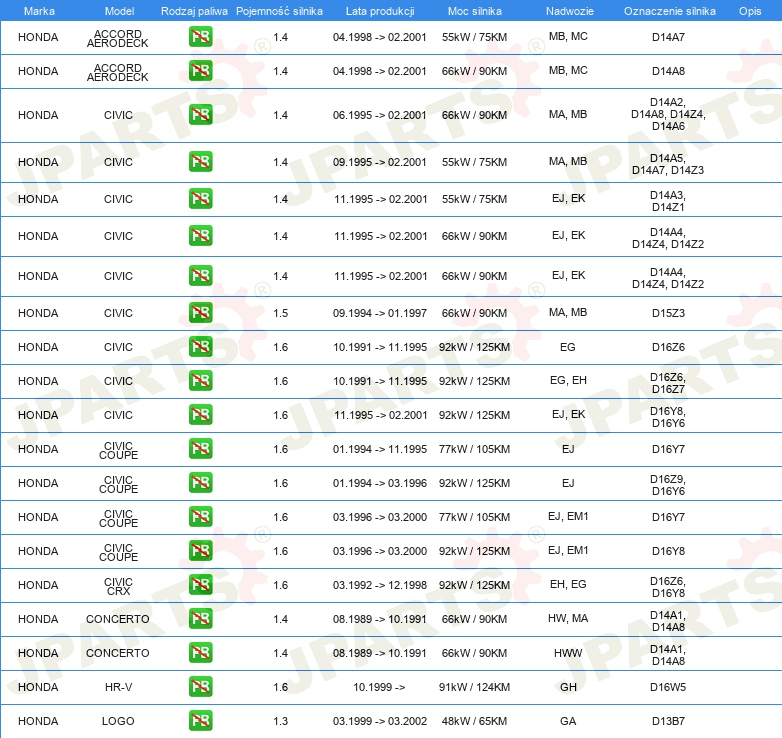The image size is (782, 738).
Task: Click the 03.1999 -> 03.2002 date cell
Action: [380, 721]
